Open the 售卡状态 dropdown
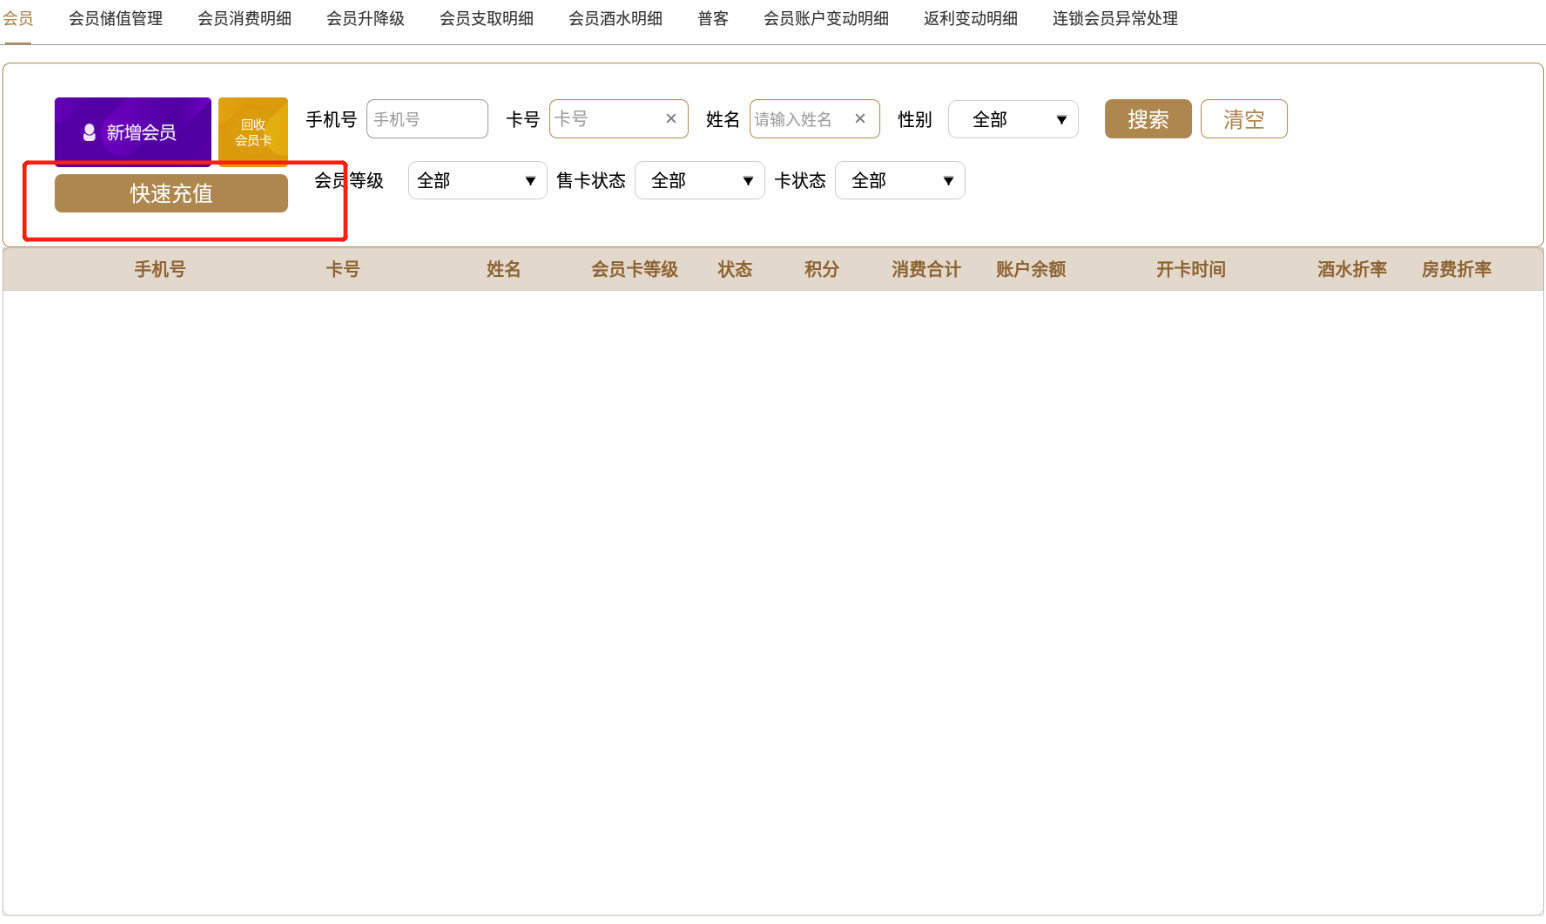This screenshot has height=924, width=1546. (x=700, y=180)
